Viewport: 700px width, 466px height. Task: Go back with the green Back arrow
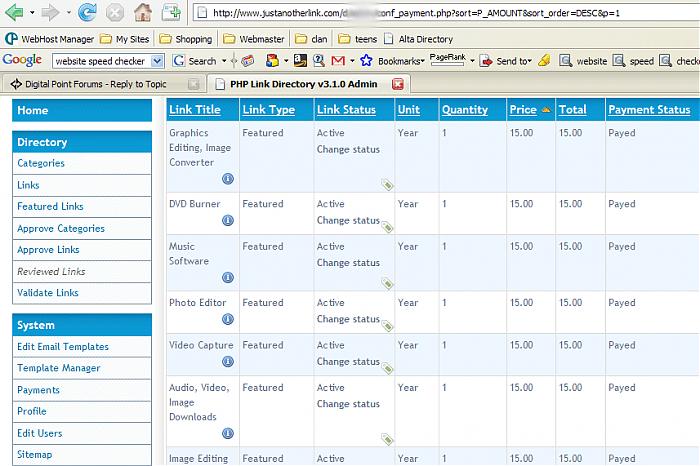click(x=14, y=12)
